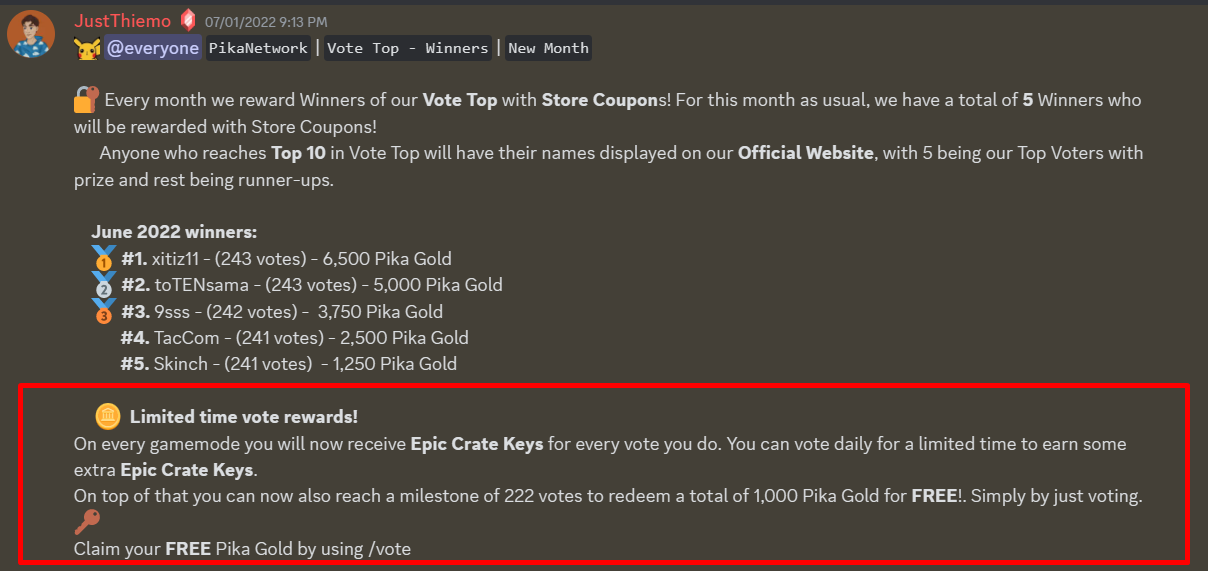Click the xitiz11 first place entry
Image resolution: width=1208 pixels, height=571 pixels.
tap(287, 259)
